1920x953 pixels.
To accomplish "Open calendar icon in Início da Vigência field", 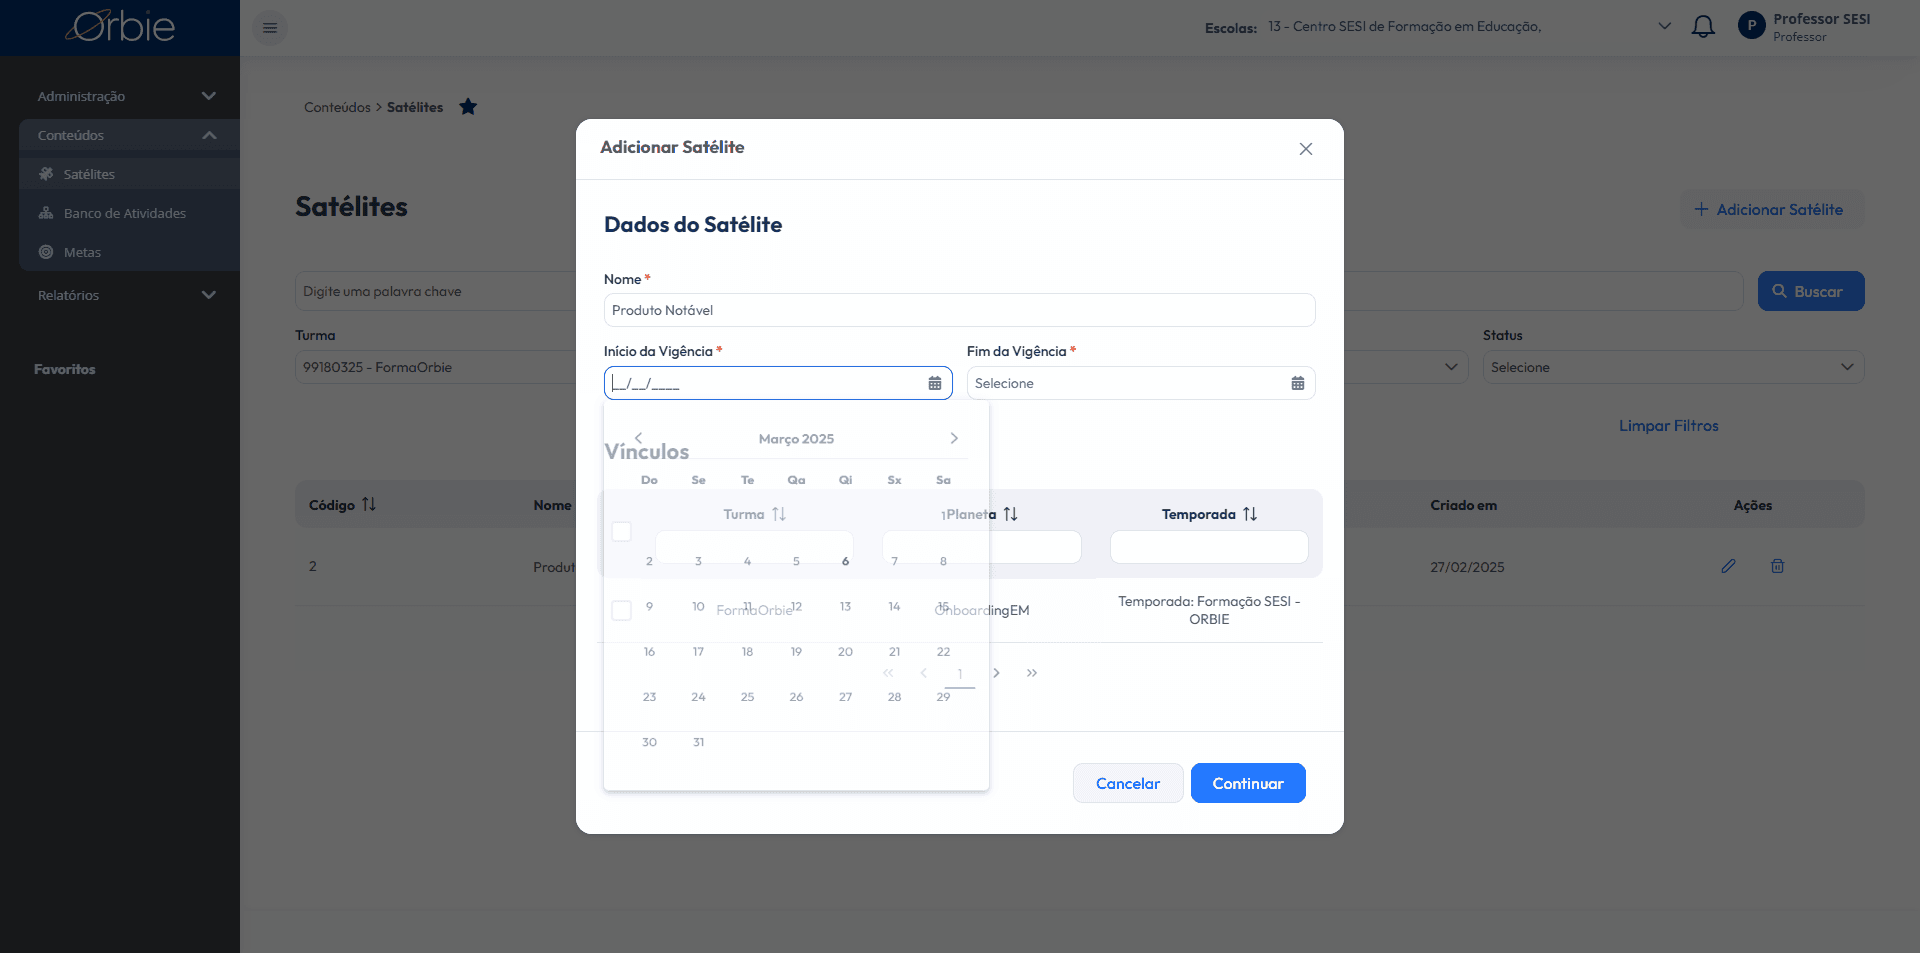I will 935,383.
